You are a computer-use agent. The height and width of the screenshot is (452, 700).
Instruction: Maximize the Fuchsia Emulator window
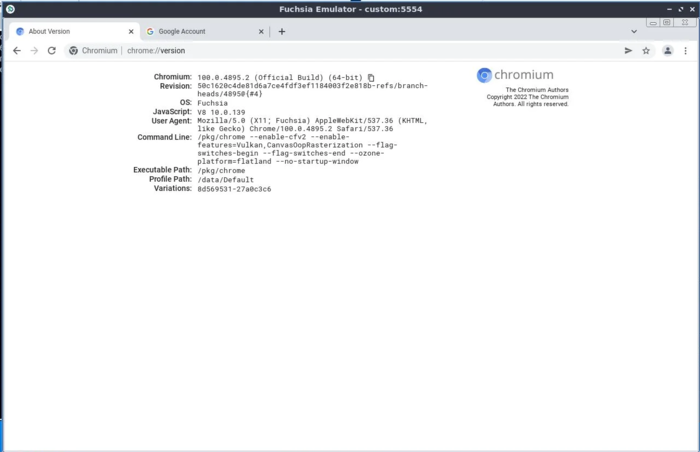coord(681,9)
